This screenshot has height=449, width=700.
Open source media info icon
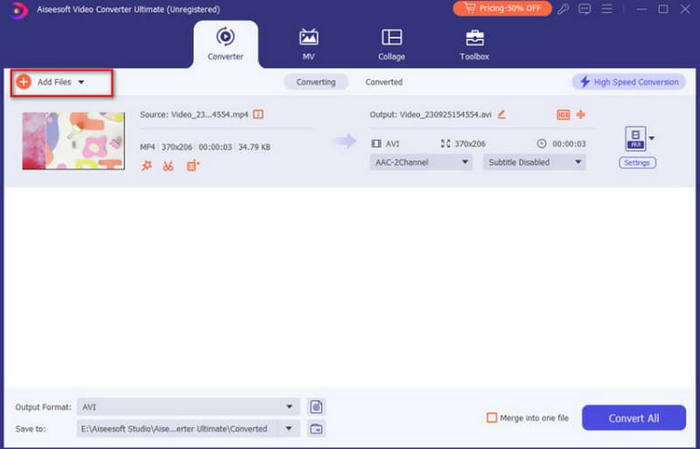pyautogui.click(x=258, y=114)
